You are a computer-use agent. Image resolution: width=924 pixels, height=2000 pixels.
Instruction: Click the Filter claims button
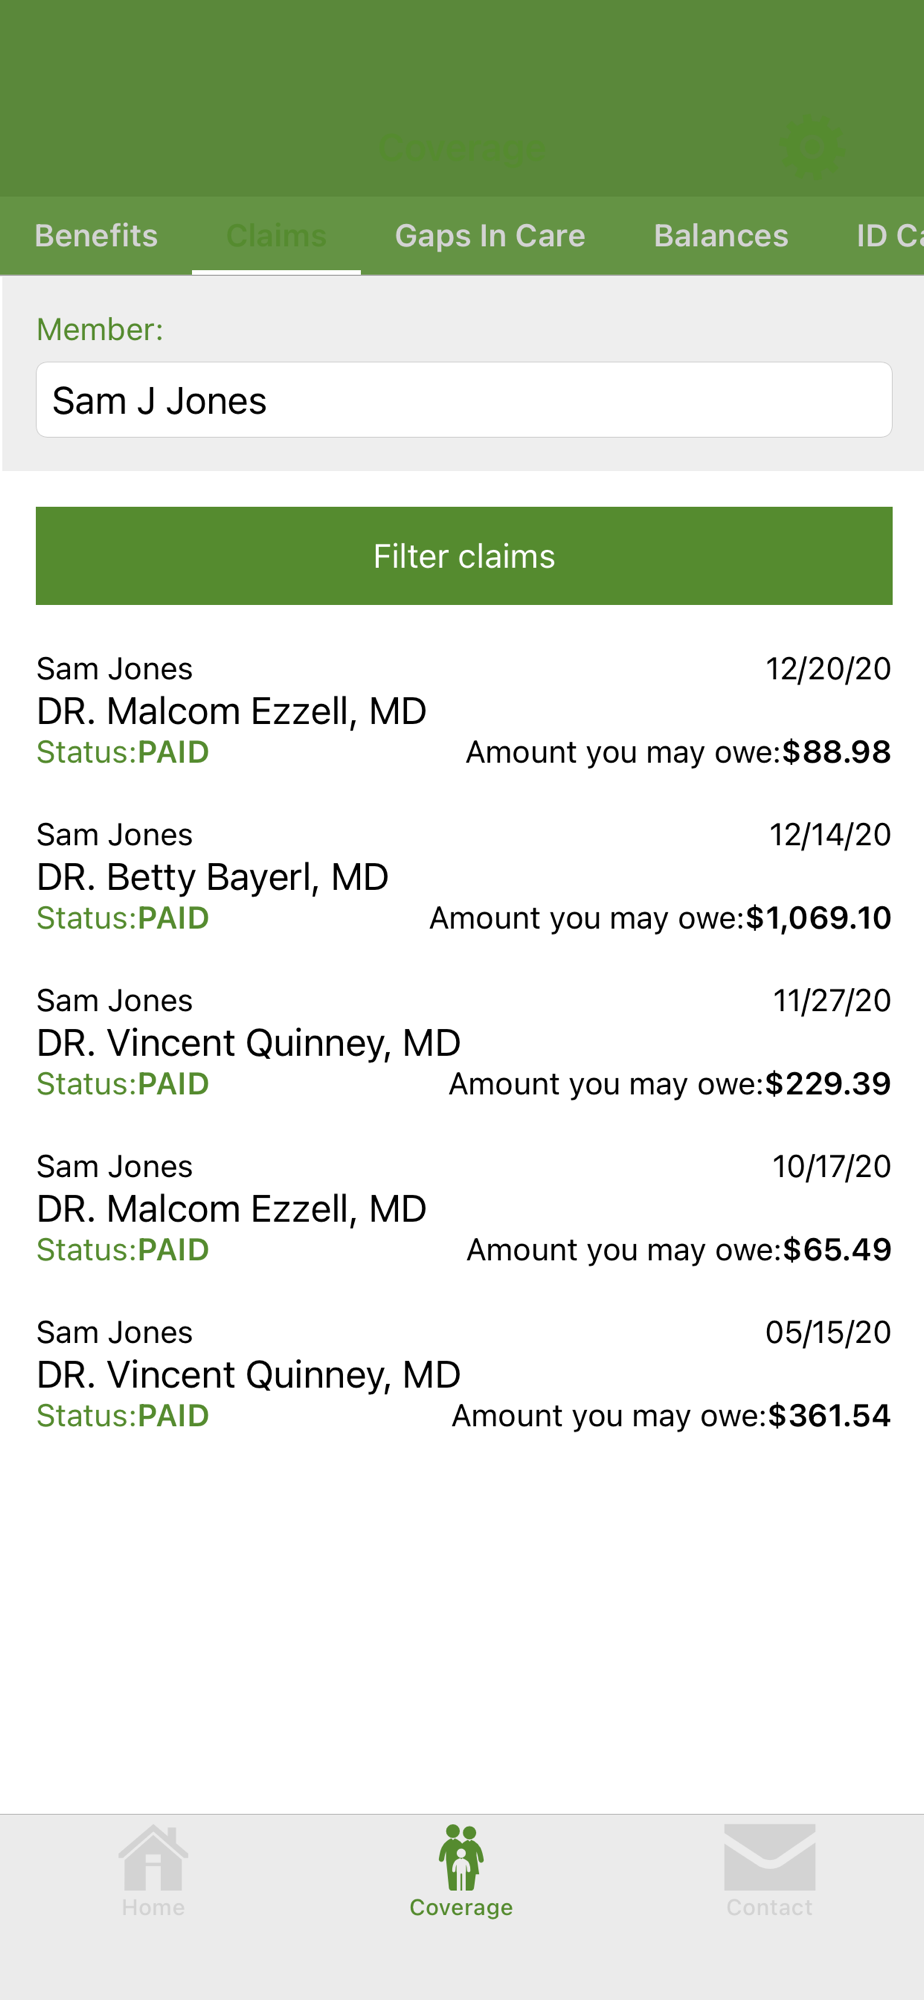tap(464, 556)
